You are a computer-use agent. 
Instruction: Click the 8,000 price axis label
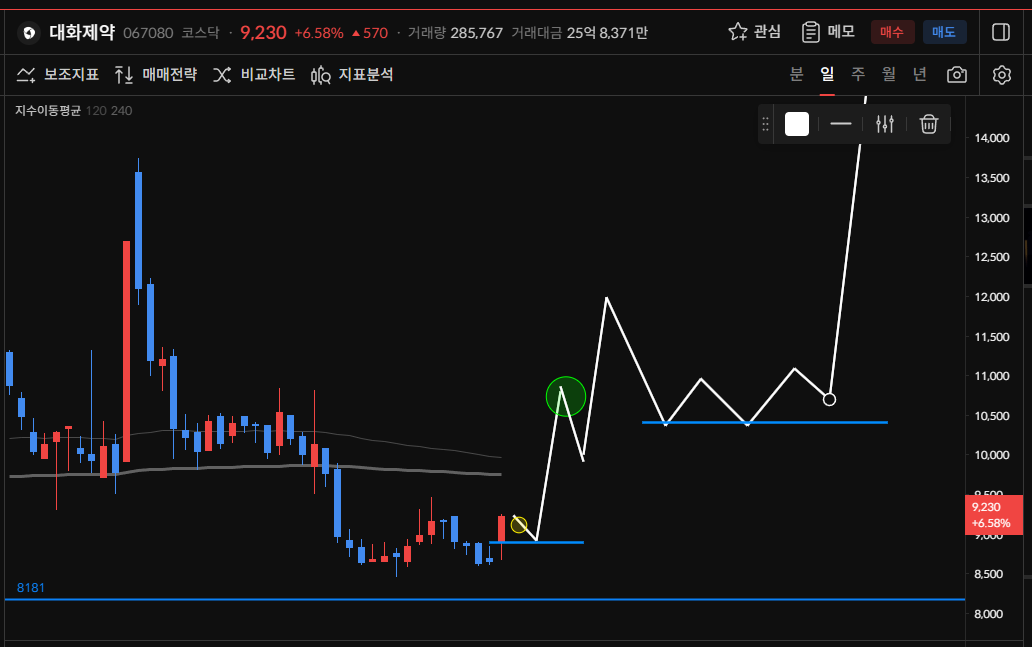tap(988, 614)
